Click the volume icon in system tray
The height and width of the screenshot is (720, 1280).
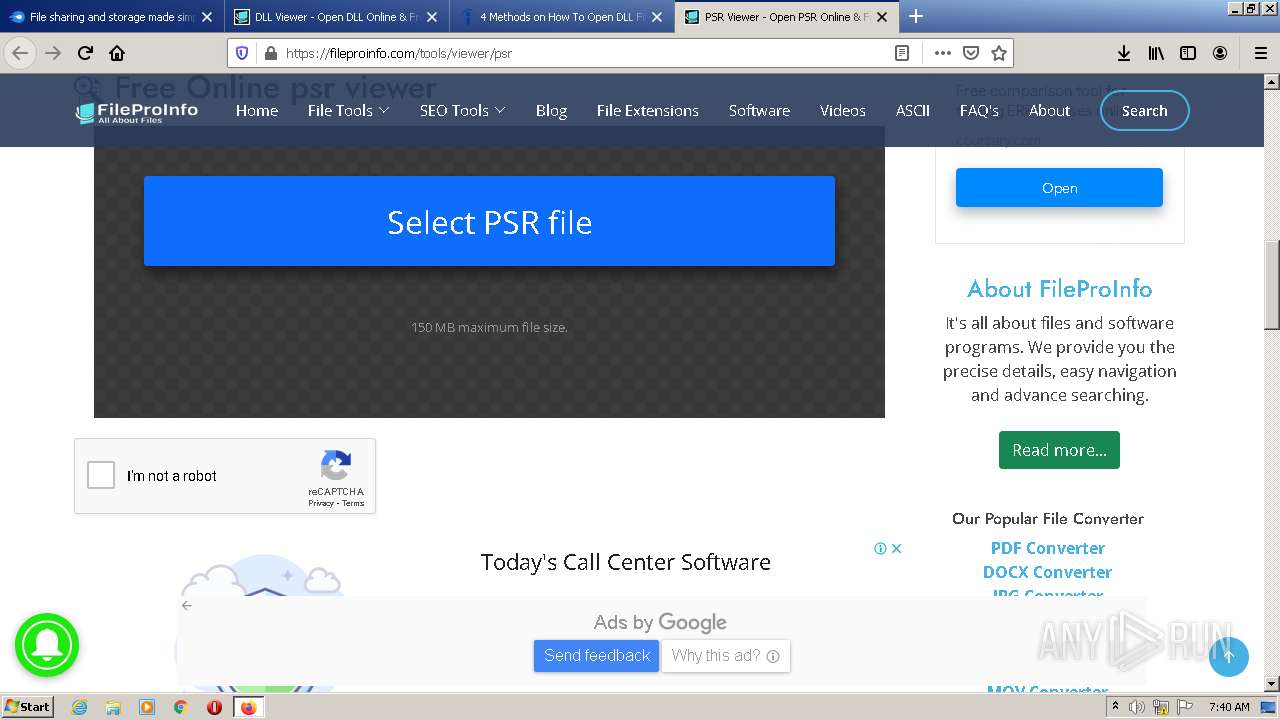tap(1137, 707)
